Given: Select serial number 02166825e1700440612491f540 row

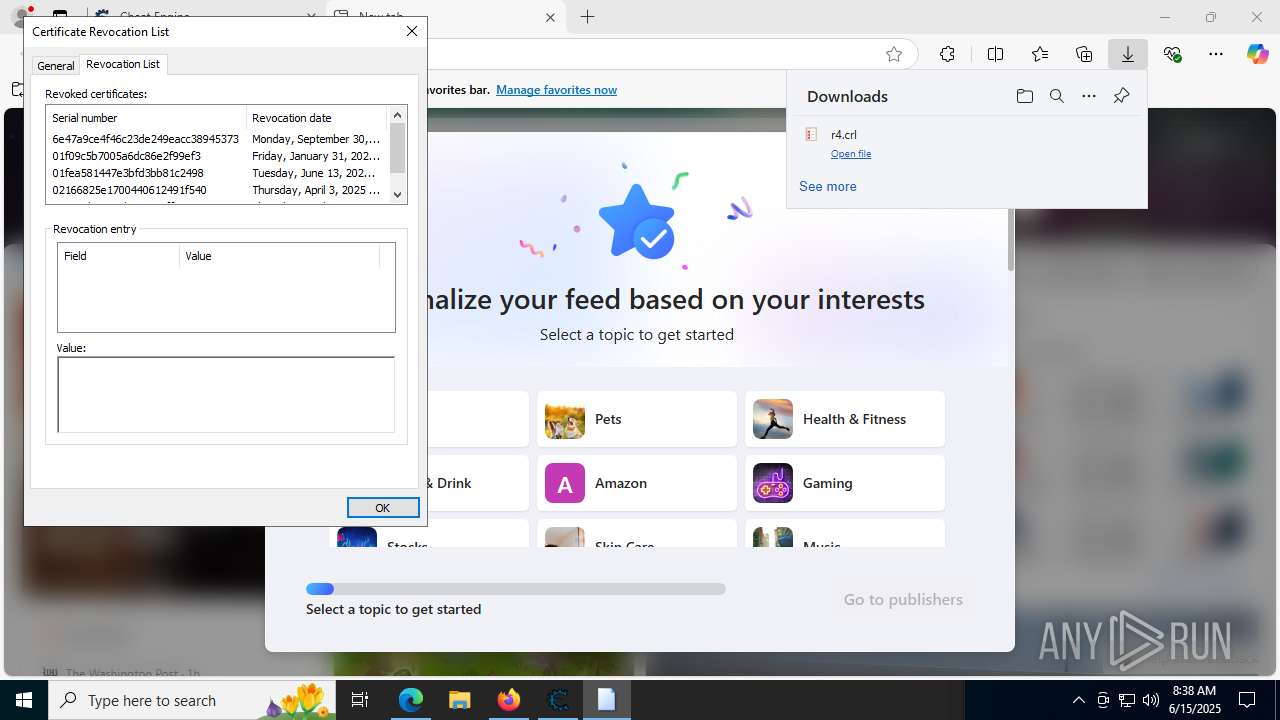Looking at the screenshot, I should (x=216, y=190).
